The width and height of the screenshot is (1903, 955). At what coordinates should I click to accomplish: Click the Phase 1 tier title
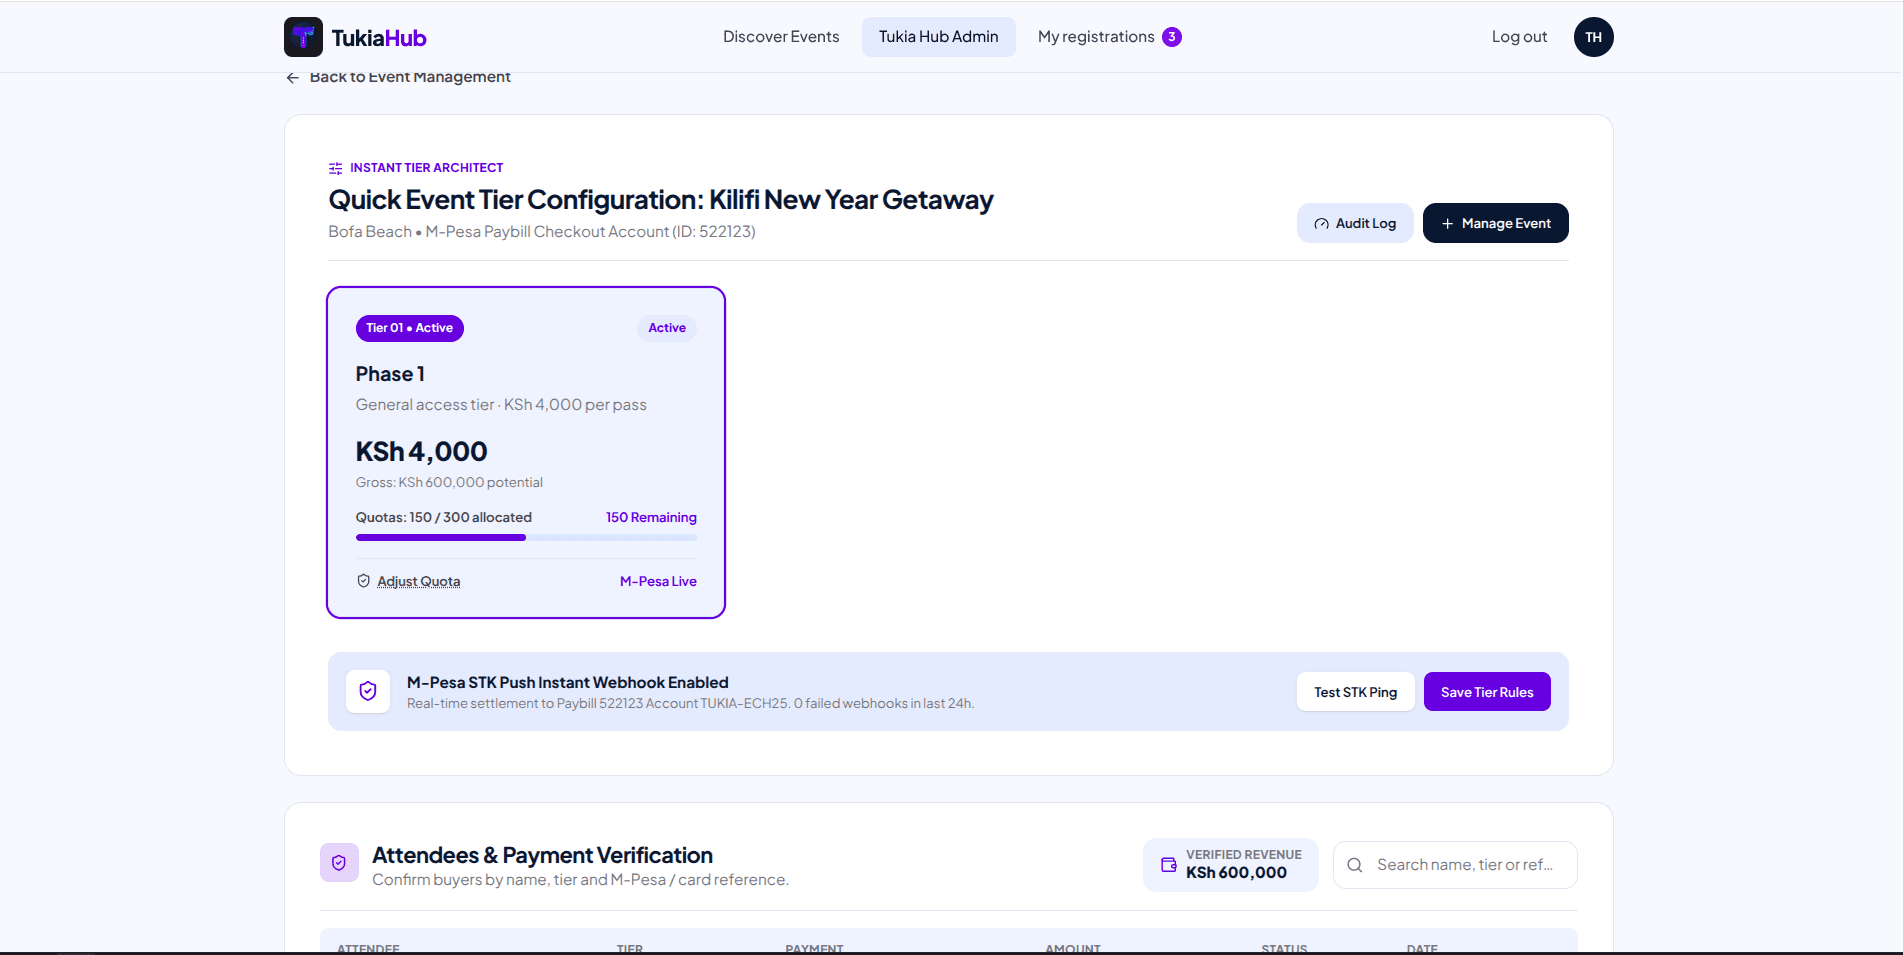pyautogui.click(x=390, y=374)
